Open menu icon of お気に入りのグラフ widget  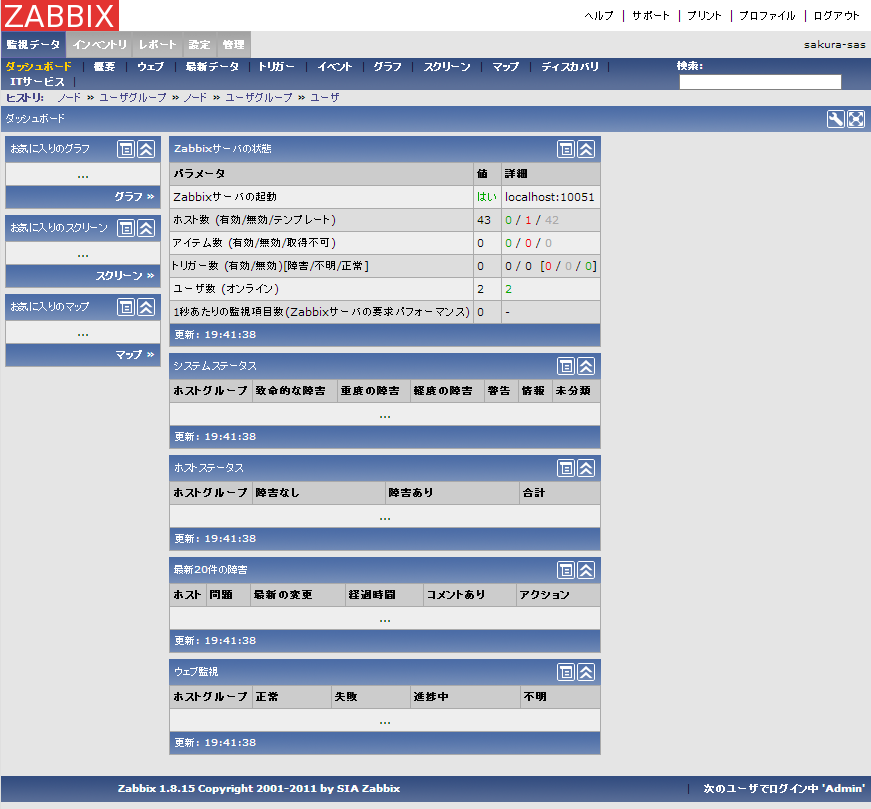[126, 149]
